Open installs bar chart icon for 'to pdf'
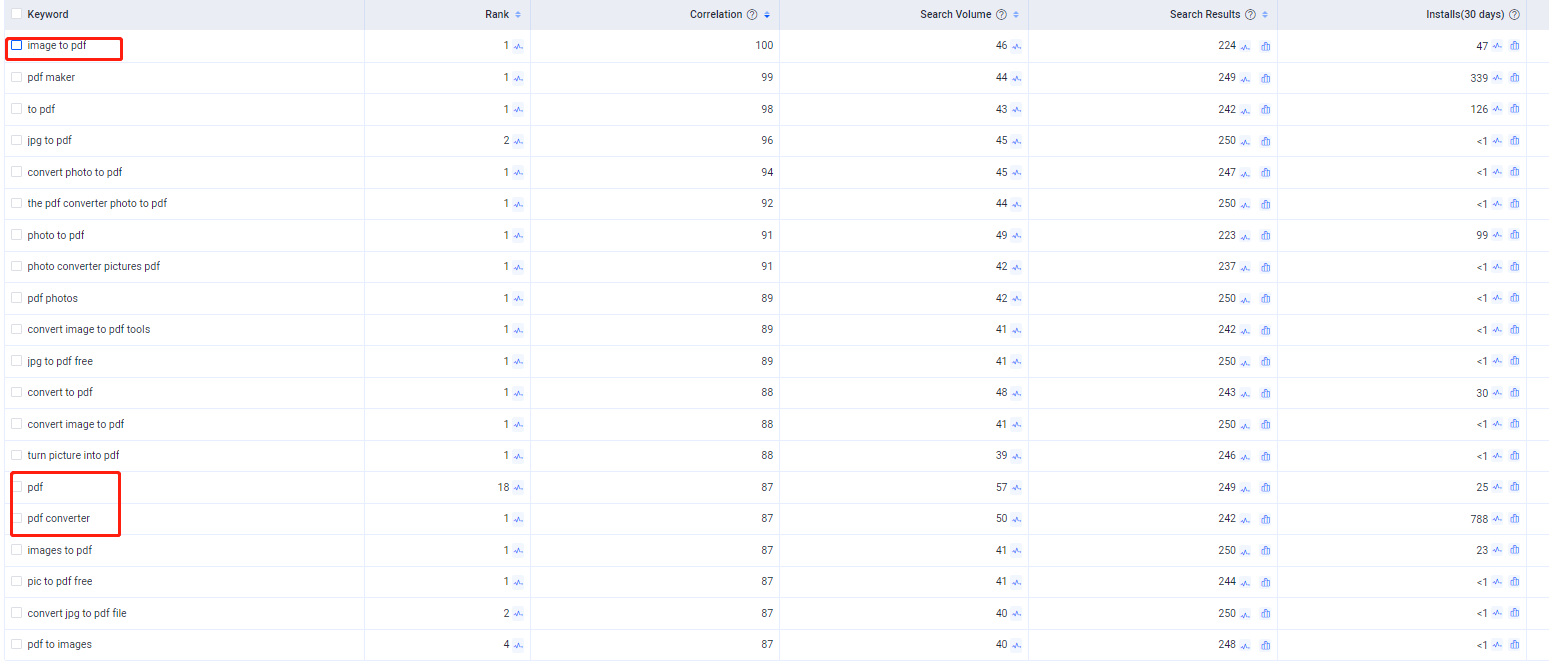This screenshot has height=666, width=1549. tap(1514, 110)
